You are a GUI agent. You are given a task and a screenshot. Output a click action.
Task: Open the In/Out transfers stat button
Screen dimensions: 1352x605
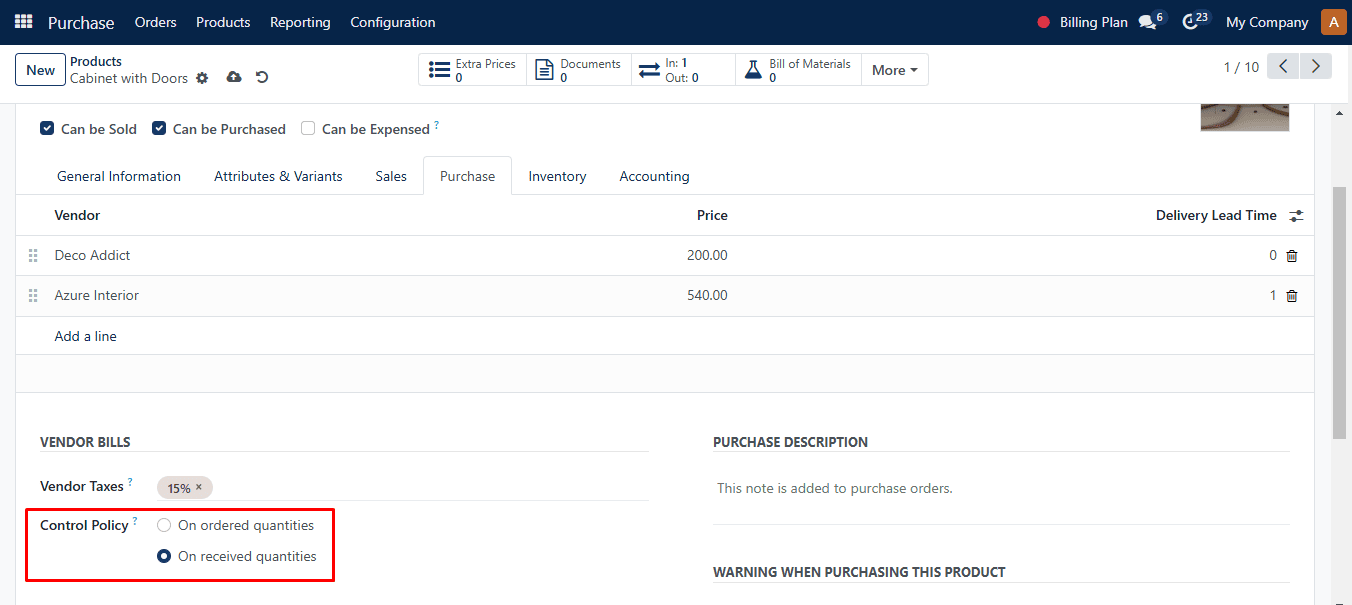tap(684, 70)
